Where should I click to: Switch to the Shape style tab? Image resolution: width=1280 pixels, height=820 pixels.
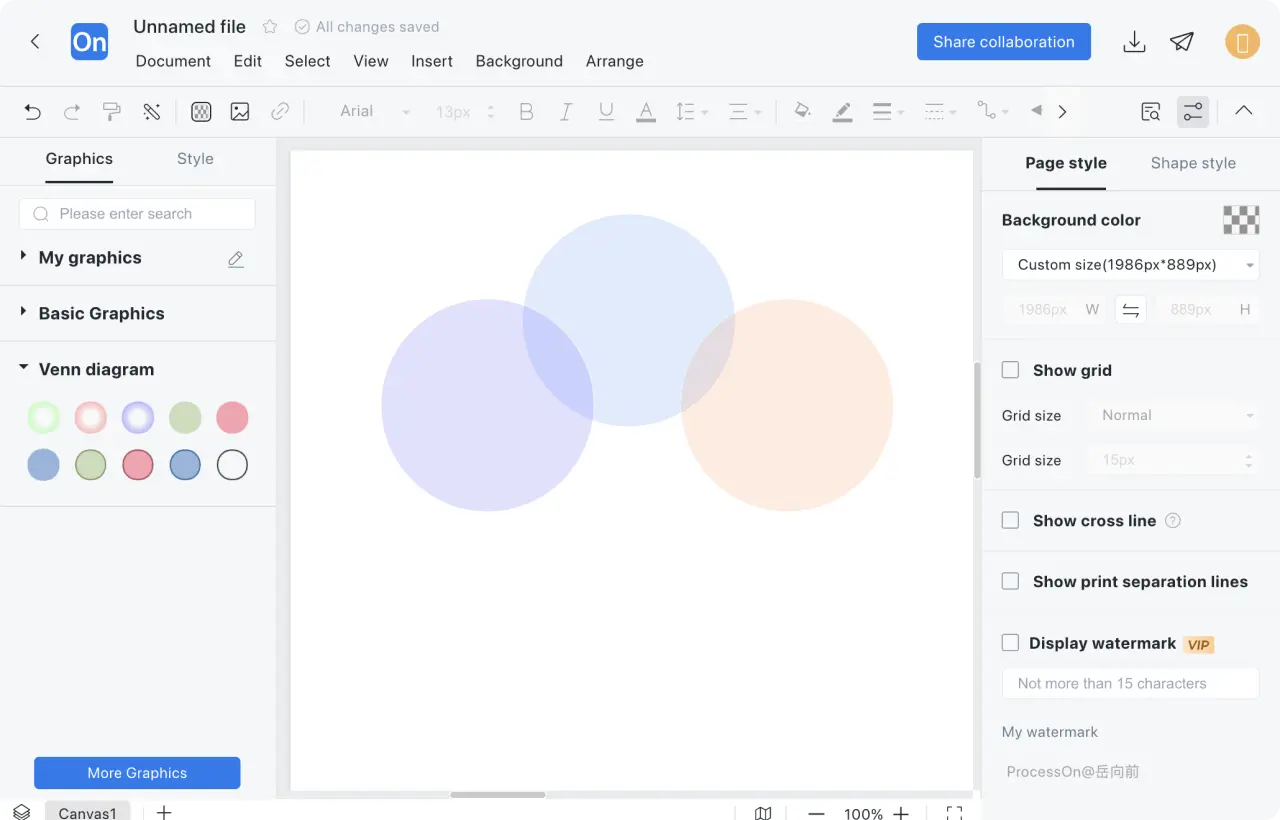(1193, 163)
